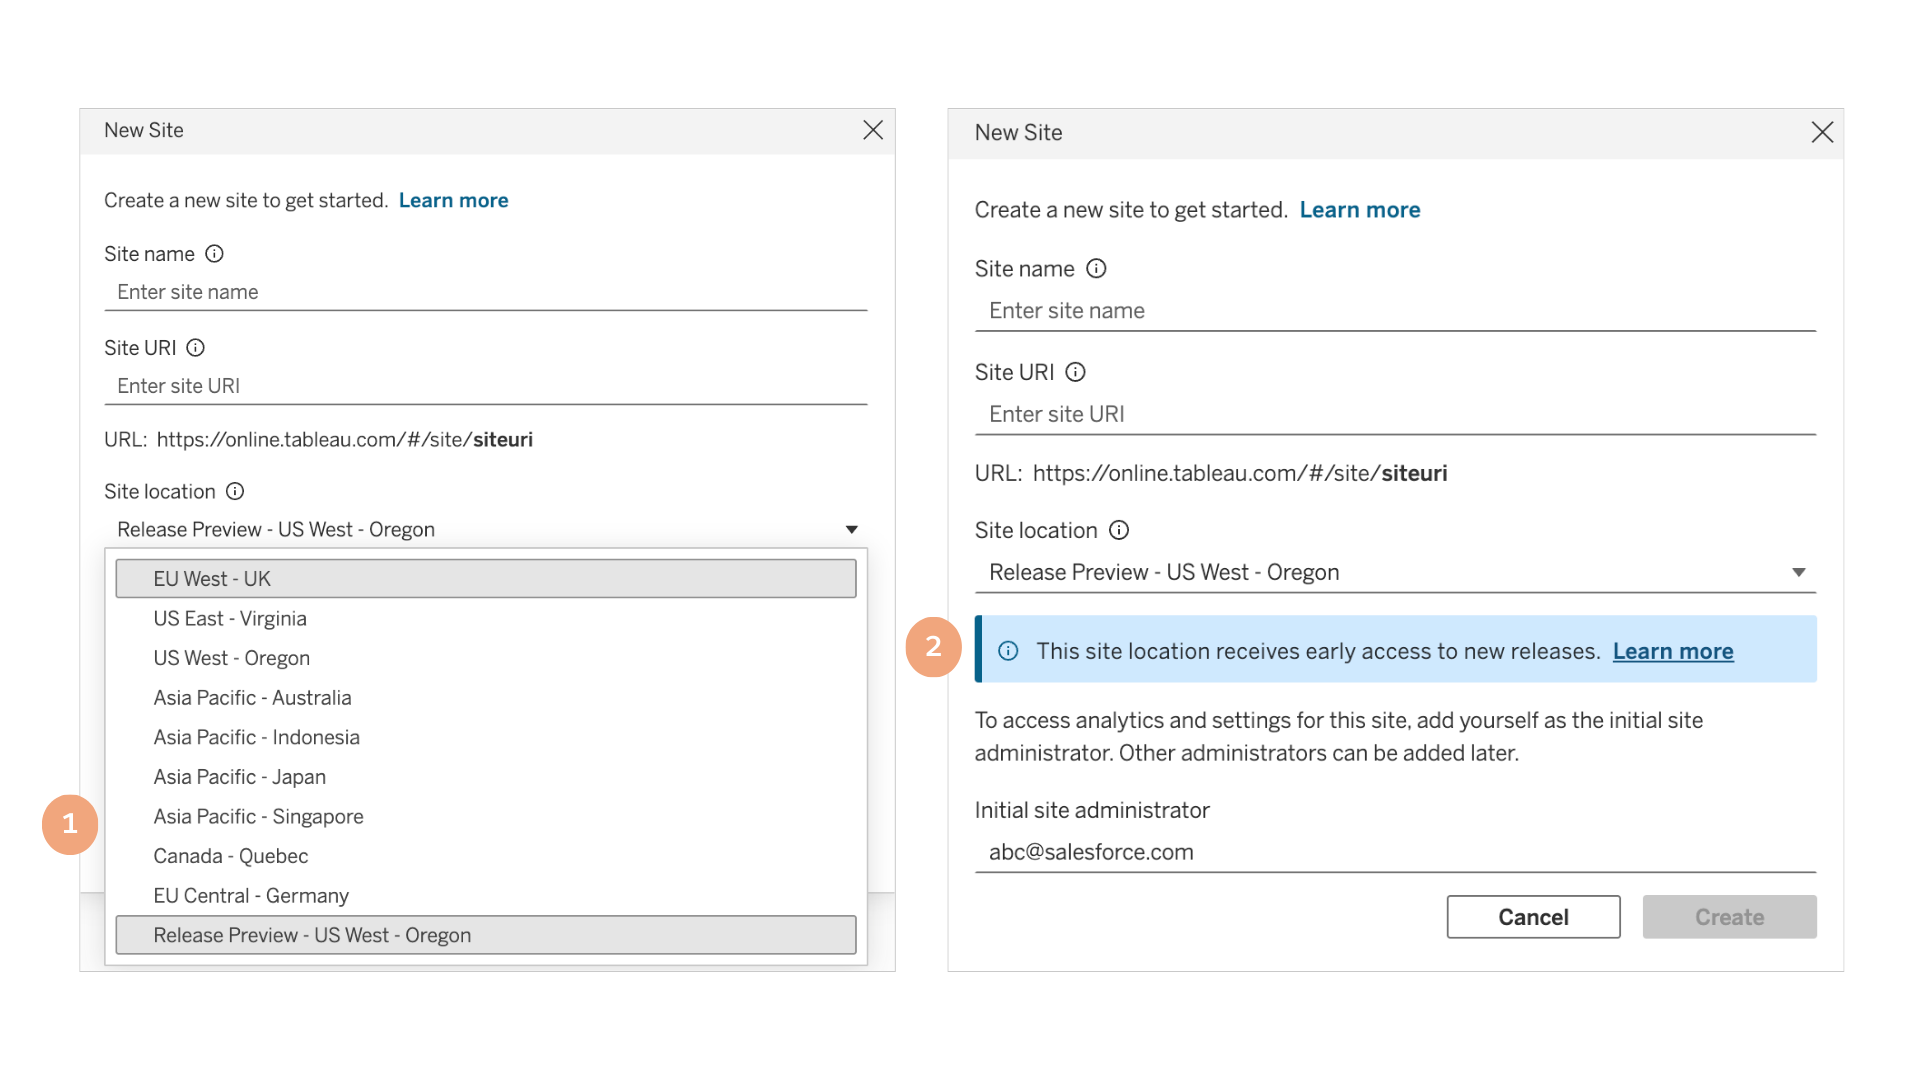The height and width of the screenshot is (1080, 1920).
Task: Open Learn more link in blue banner
Action: tap(1672, 651)
